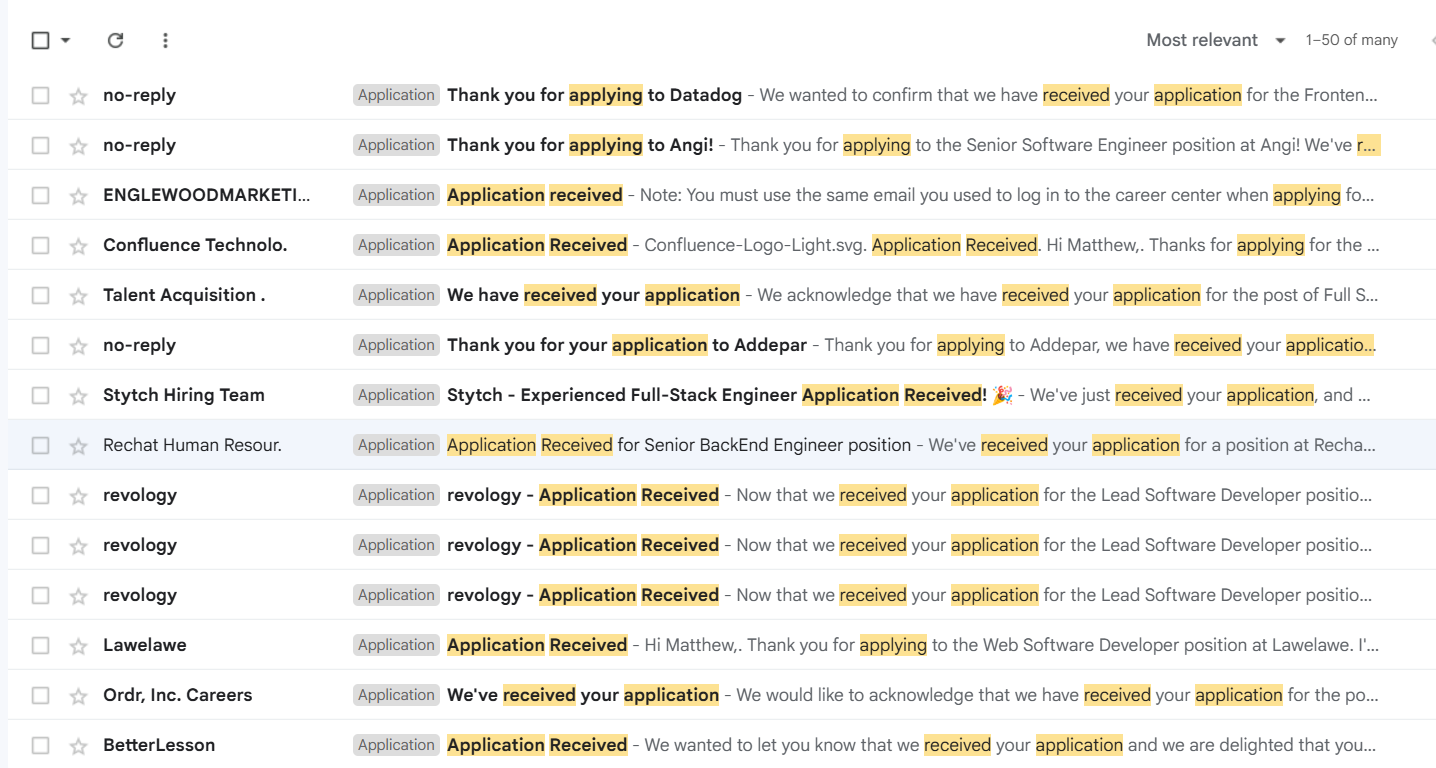Select the checkbox on the Angi email

[40, 144]
